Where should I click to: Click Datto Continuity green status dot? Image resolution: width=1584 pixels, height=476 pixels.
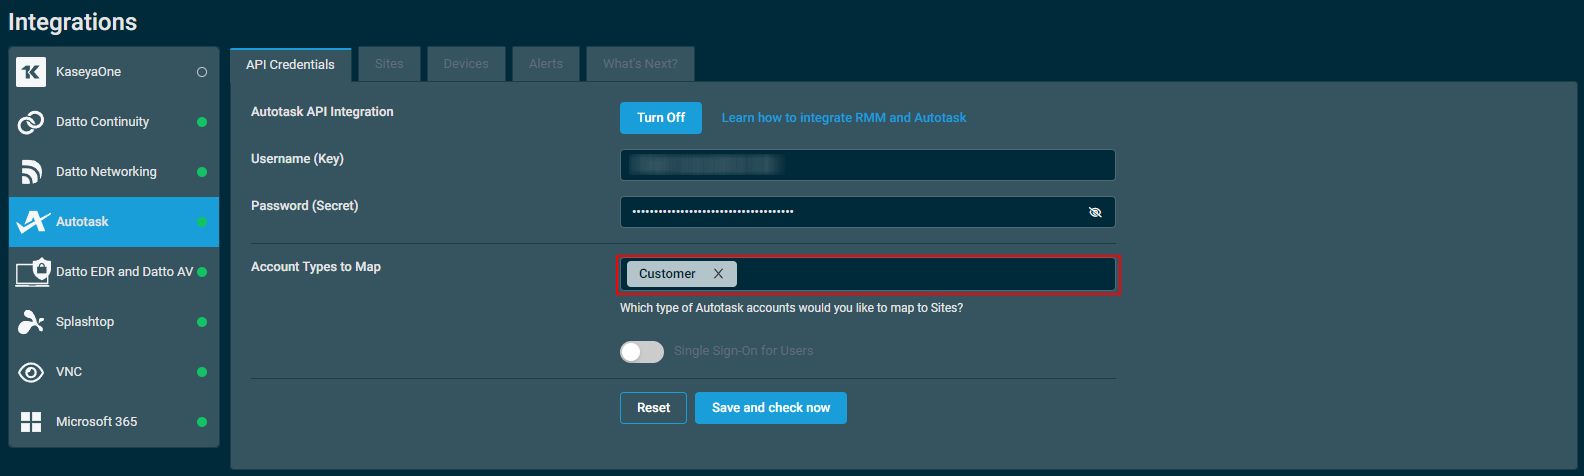coord(202,122)
